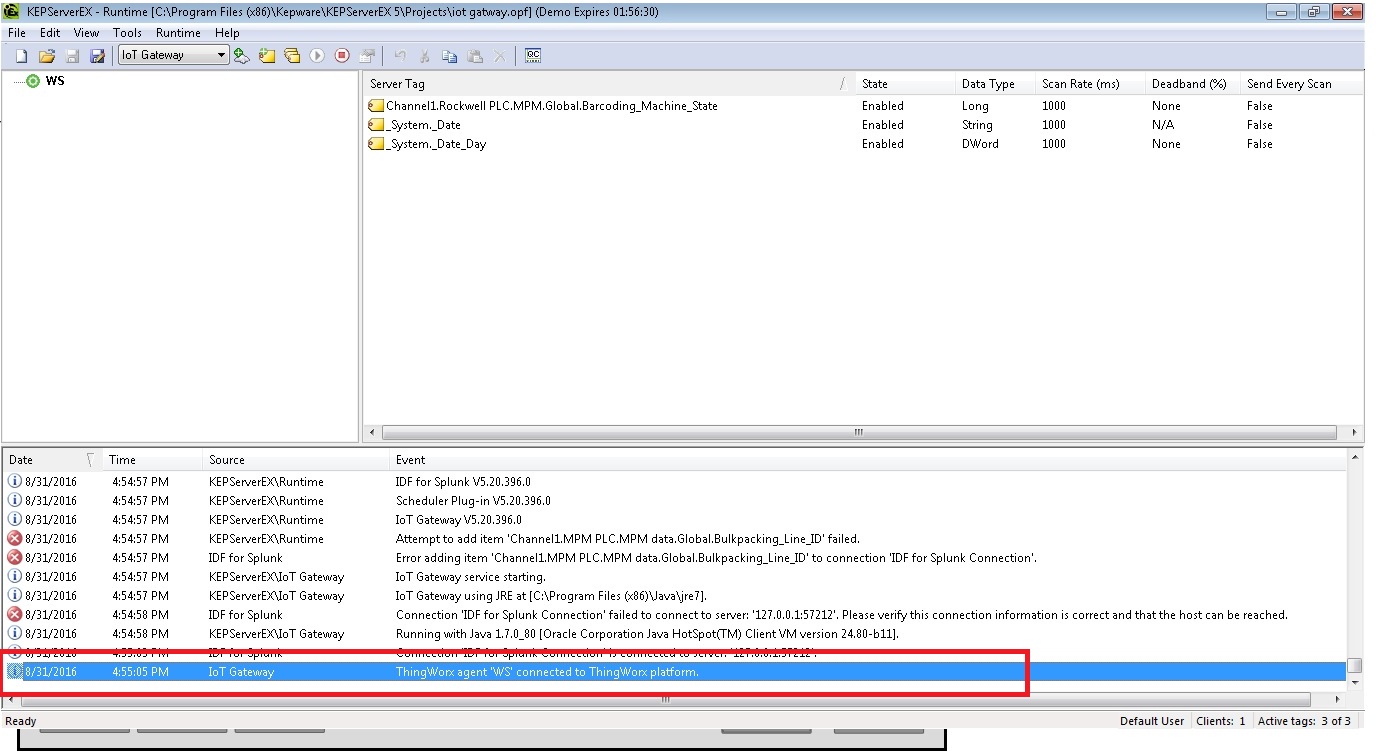The image size is (1376, 755).
Task: Click the Add Agent toolbar icon
Action: pos(241,55)
